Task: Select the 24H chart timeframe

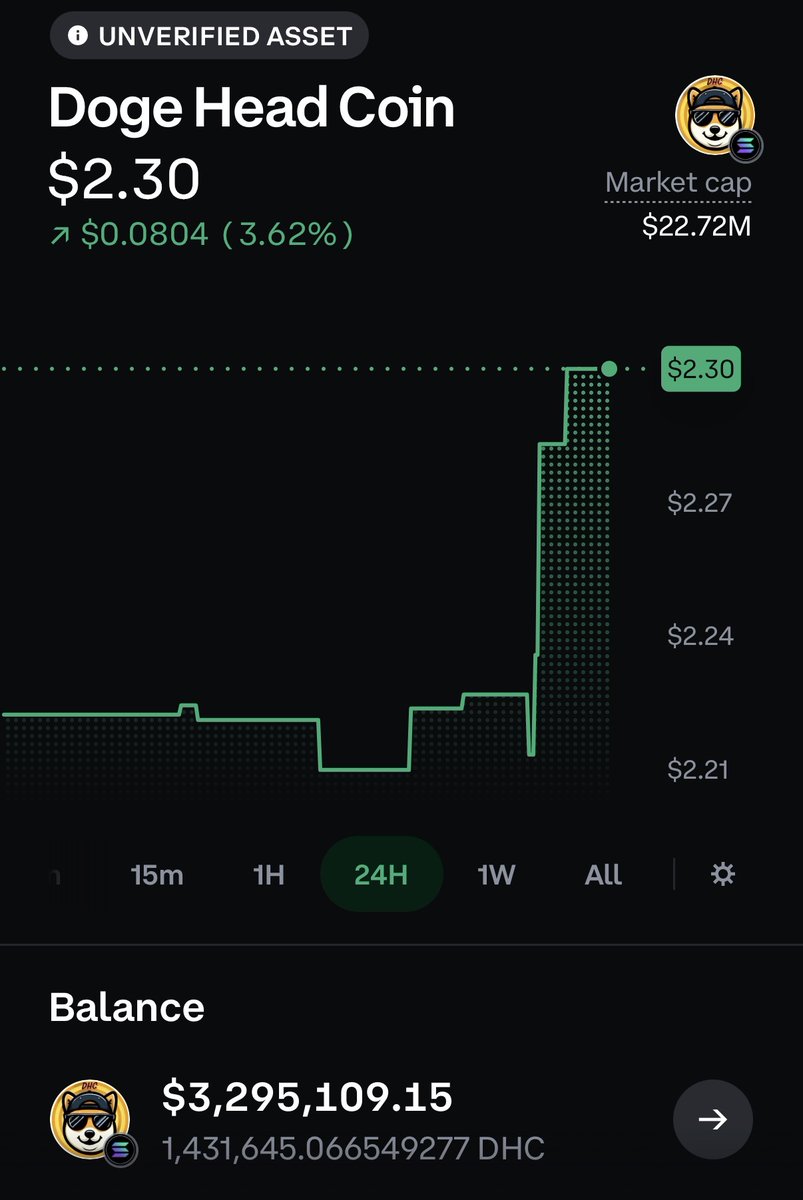Action: (381, 874)
